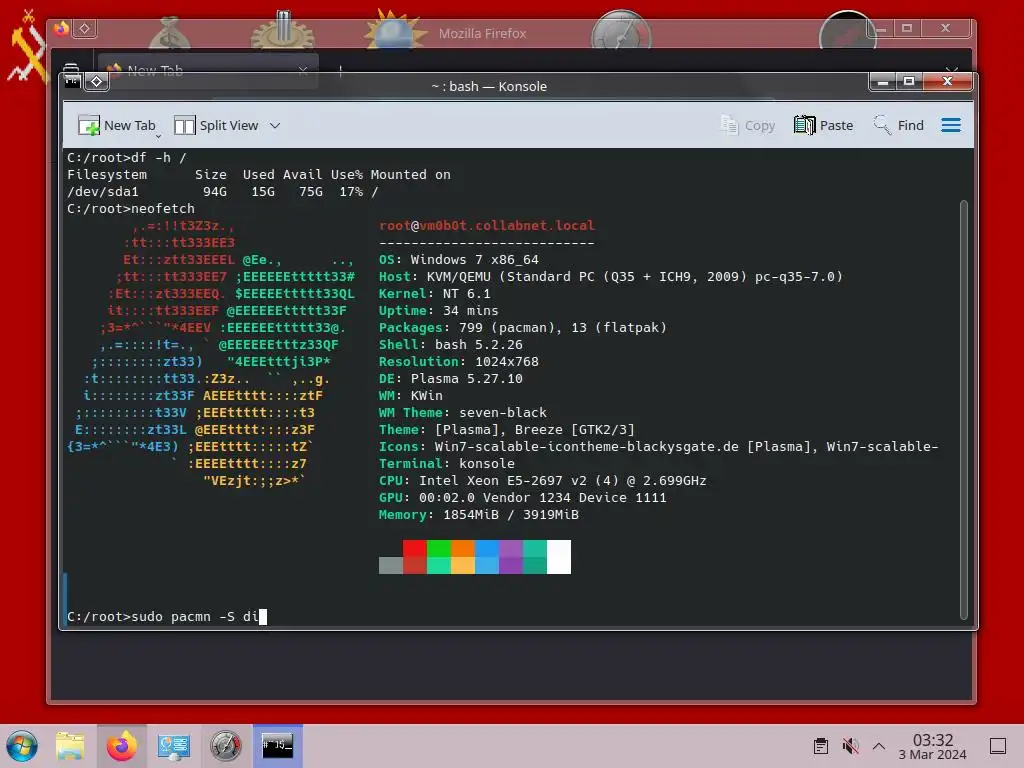
Task: Click the show desktop button
Action: pyautogui.click(x=998, y=746)
